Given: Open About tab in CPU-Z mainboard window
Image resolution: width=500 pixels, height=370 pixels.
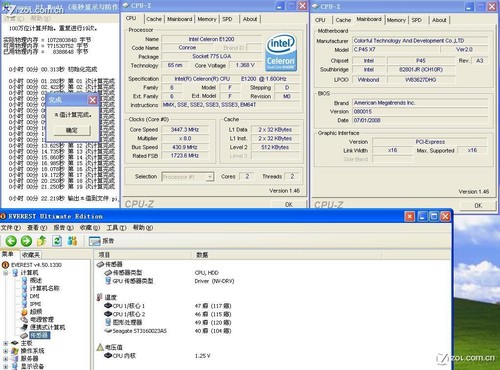Looking at the screenshot, I should pyautogui.click(x=439, y=20).
